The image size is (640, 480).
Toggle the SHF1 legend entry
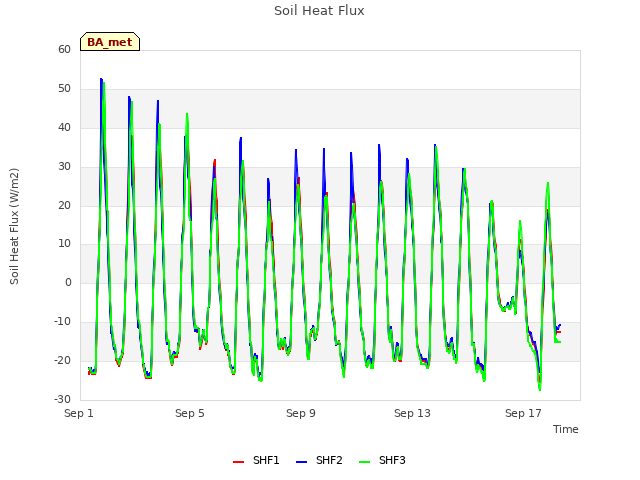click(x=256, y=460)
